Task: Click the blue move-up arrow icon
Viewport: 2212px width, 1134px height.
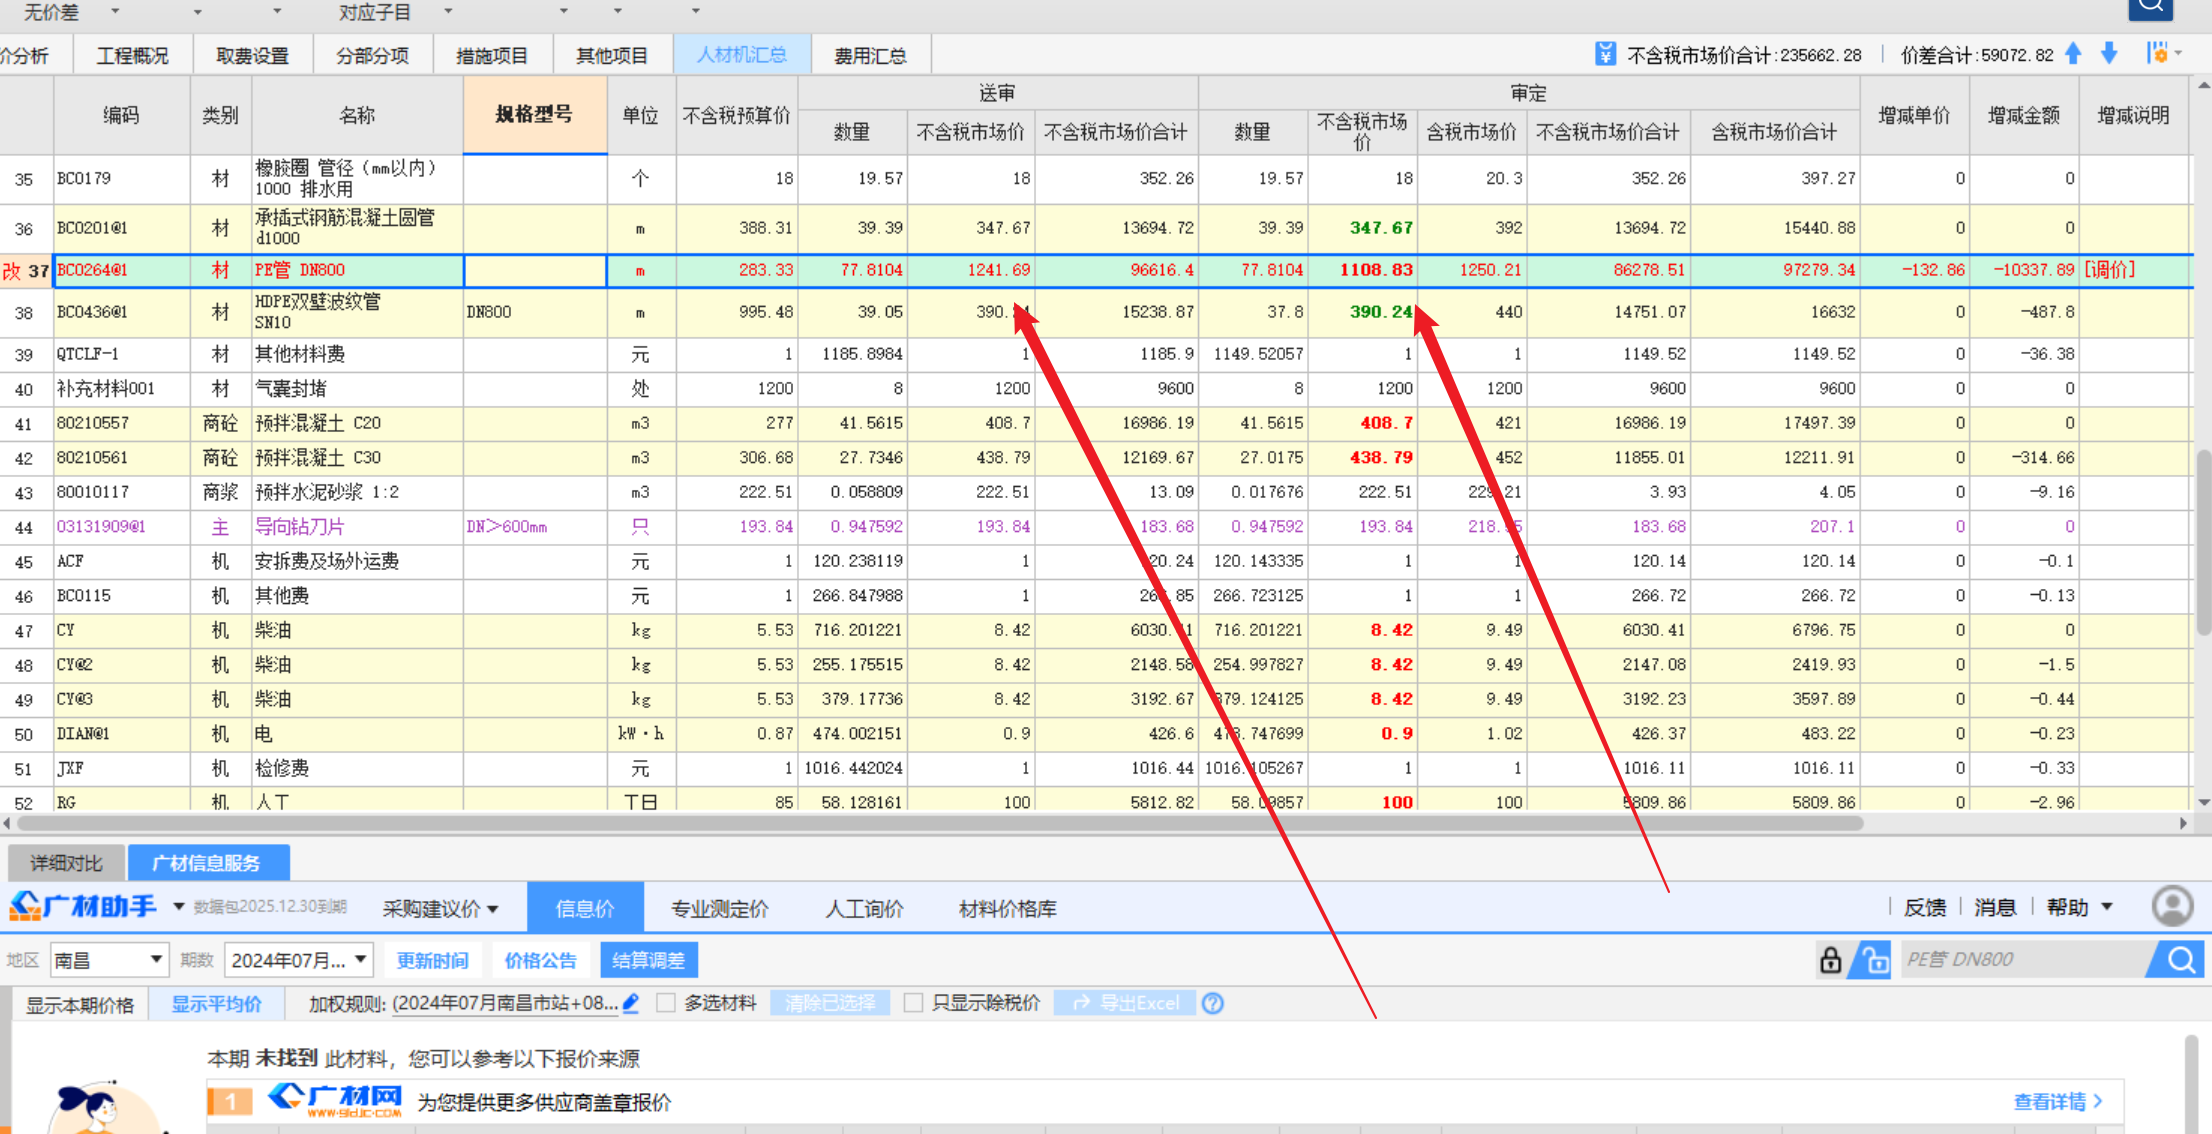Action: (x=2073, y=54)
